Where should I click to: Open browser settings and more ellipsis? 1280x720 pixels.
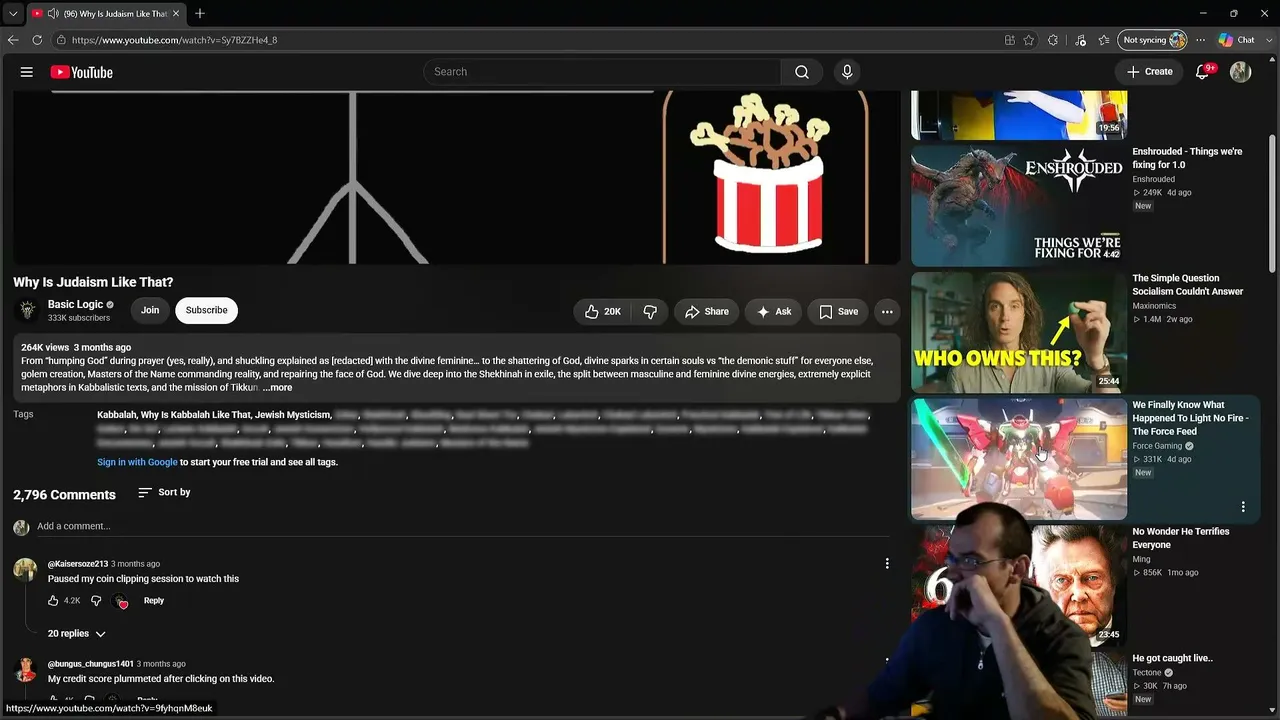coord(1200,40)
